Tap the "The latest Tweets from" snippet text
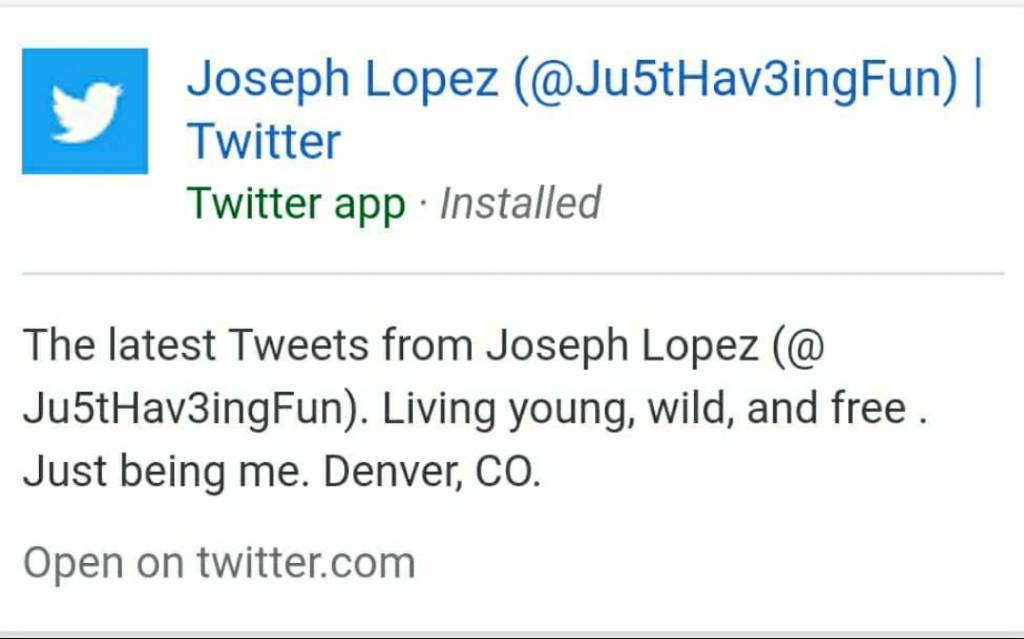The width and height of the screenshot is (1024, 639). 248,346
